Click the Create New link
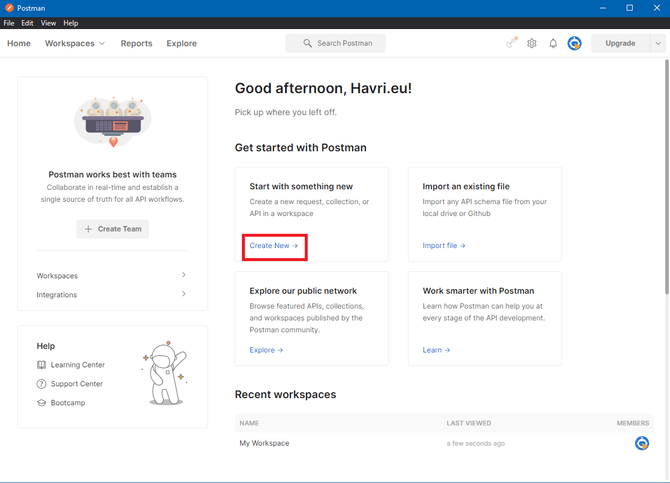This screenshot has width=670, height=483. pyautogui.click(x=273, y=245)
